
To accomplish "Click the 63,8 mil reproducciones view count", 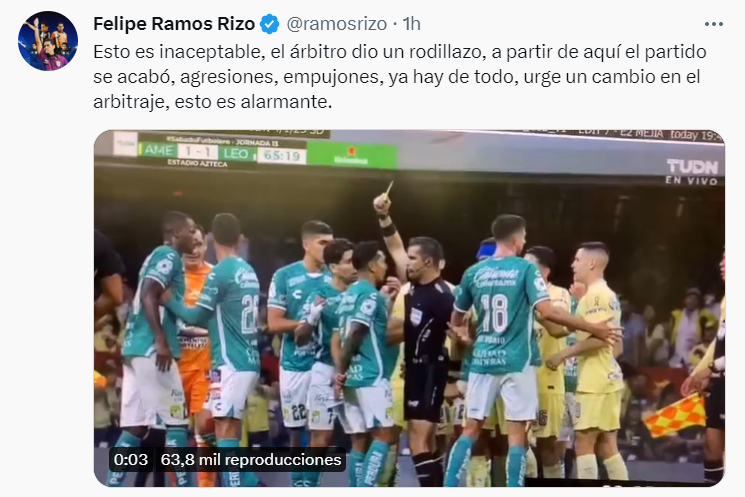I will click(251, 460).
